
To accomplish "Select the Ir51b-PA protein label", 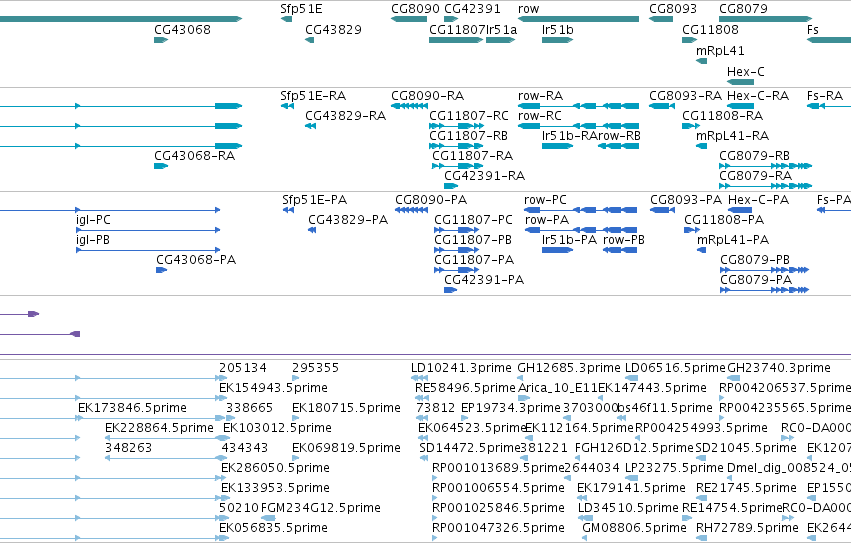I will (569, 240).
